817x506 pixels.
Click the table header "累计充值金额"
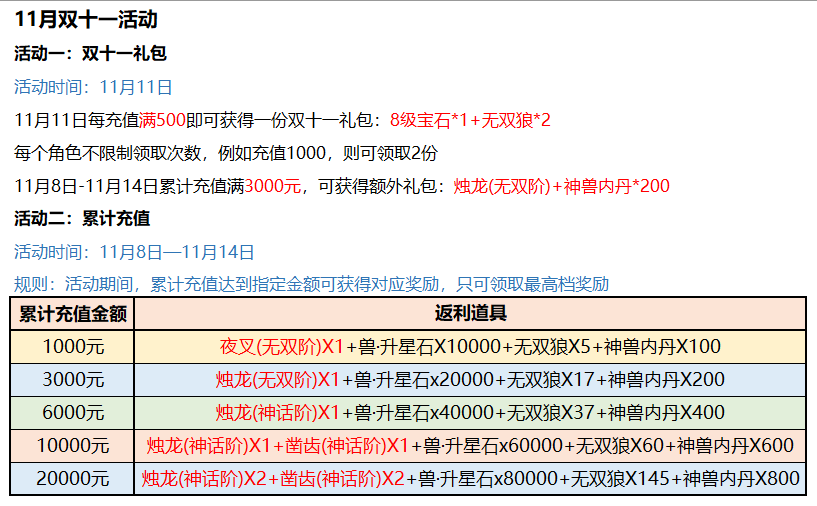[x=73, y=314]
